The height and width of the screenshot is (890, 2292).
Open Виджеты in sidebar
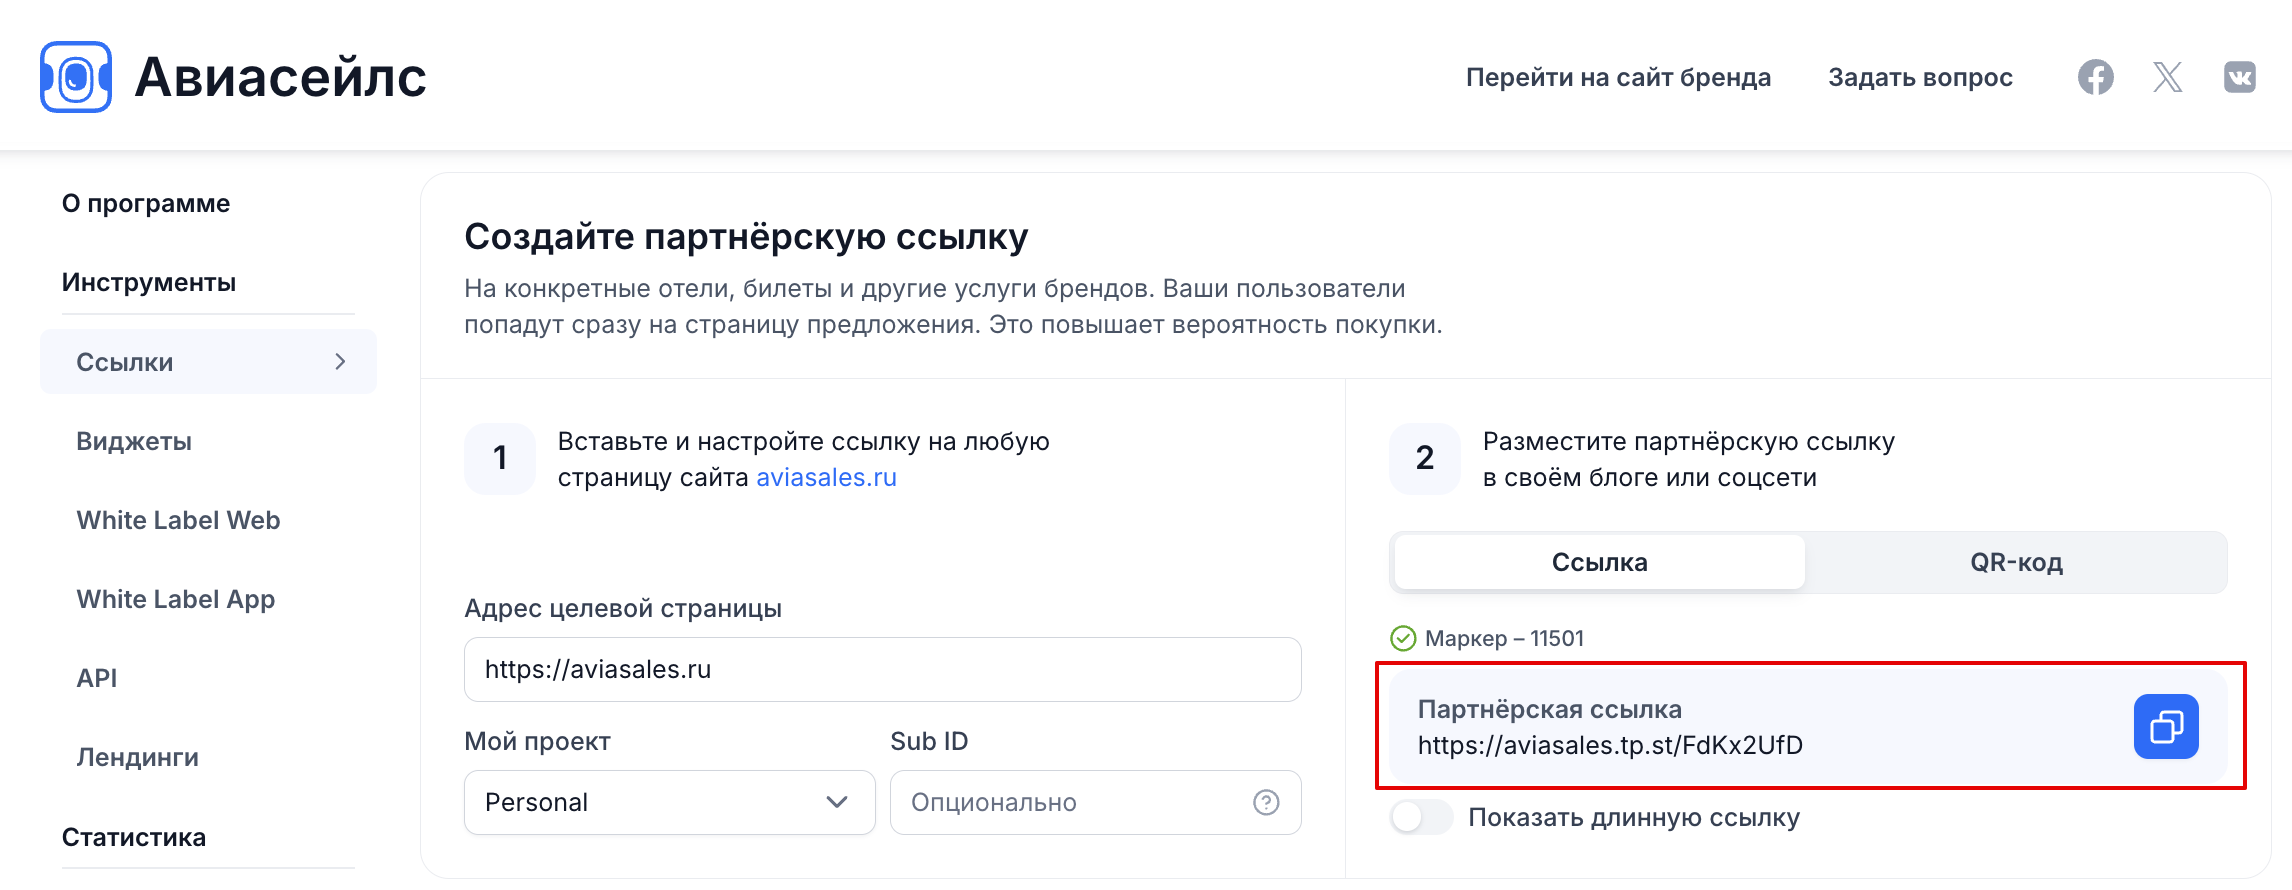134,441
